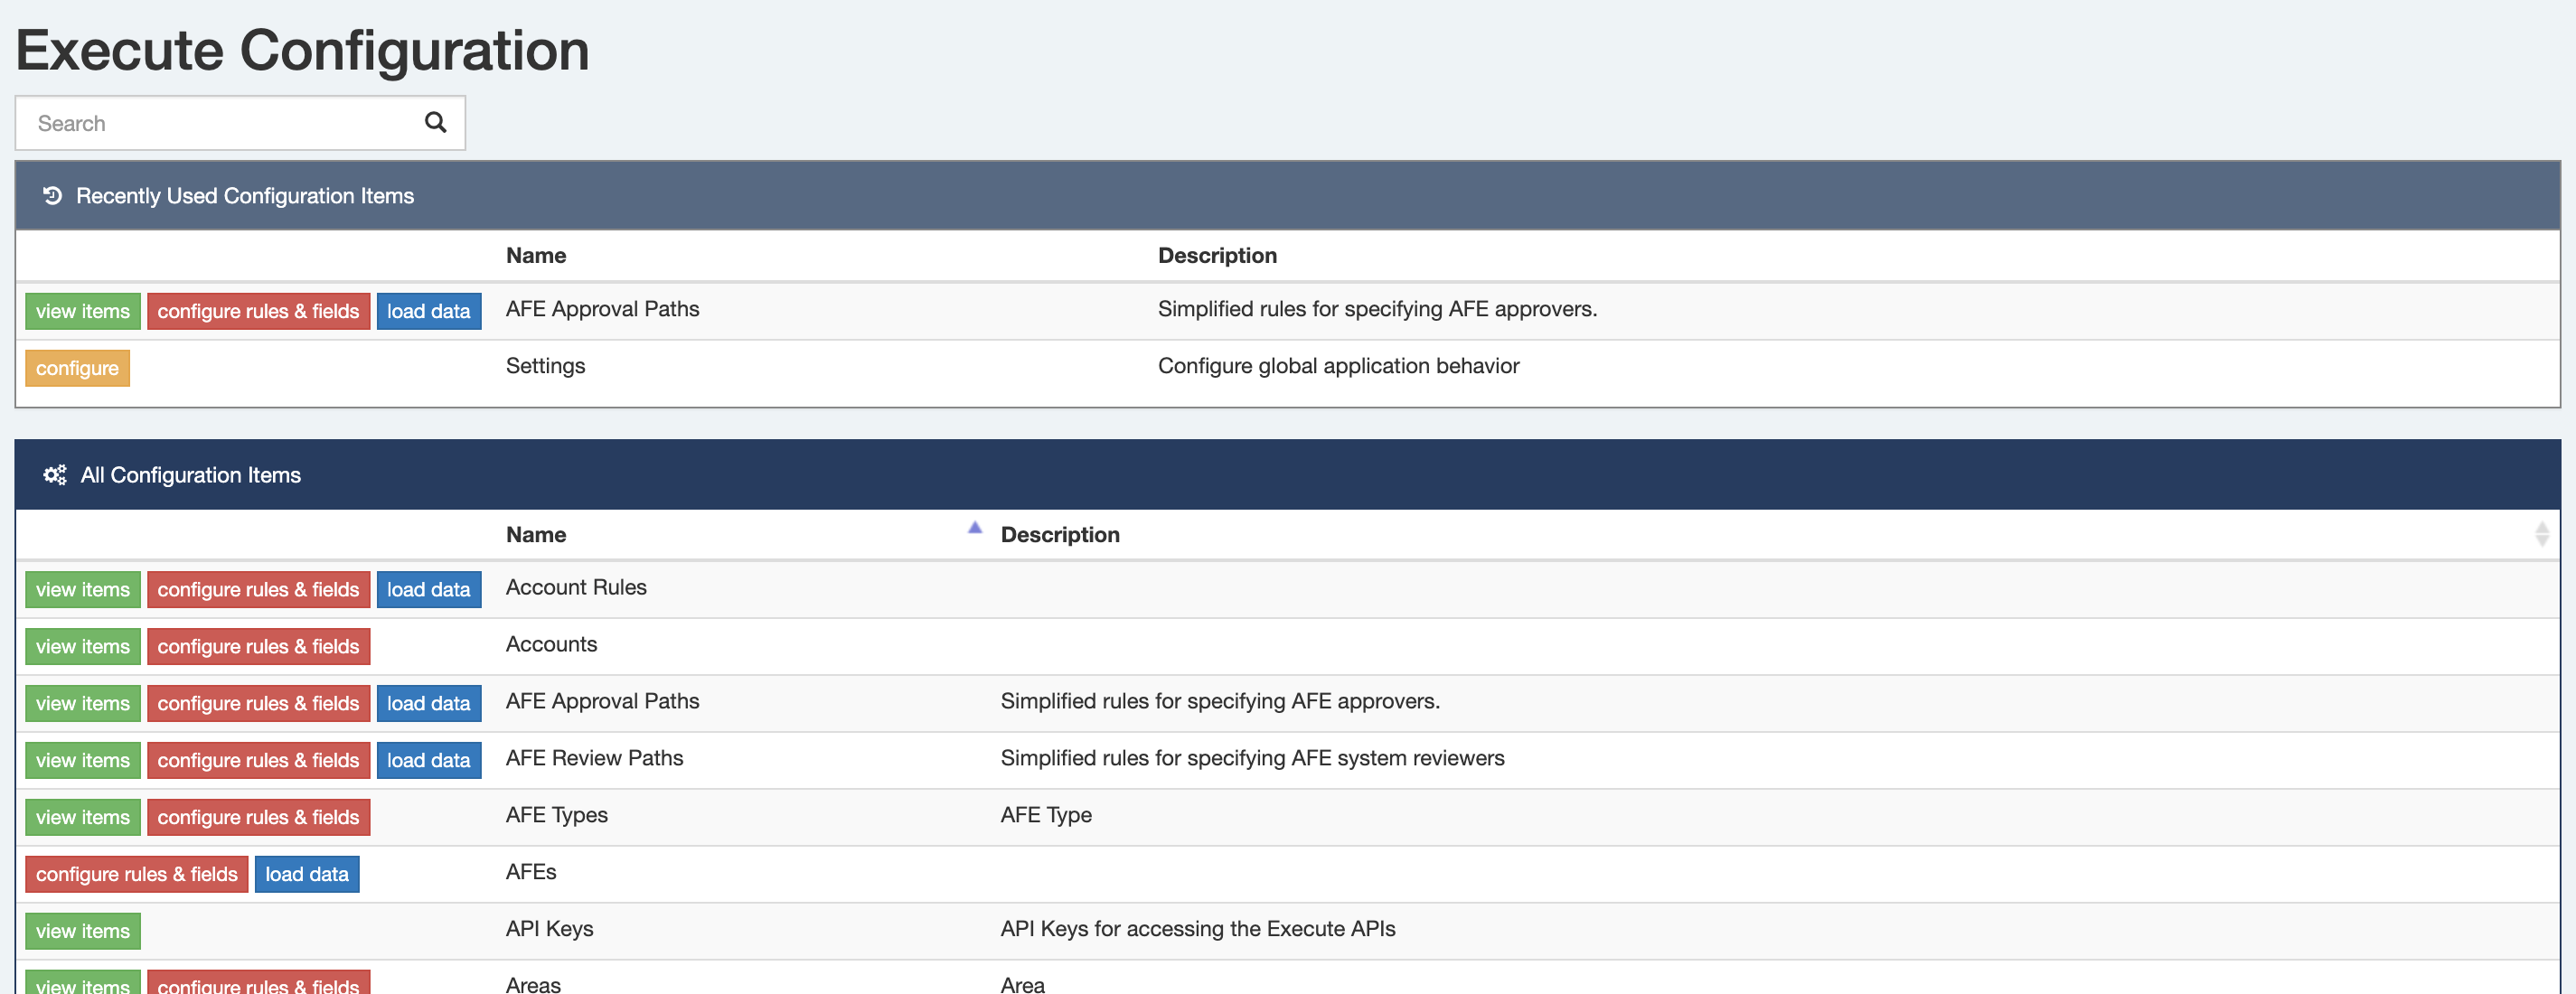2576x994 pixels.
Task: Click the Recently Used history icon
Action: 53,196
